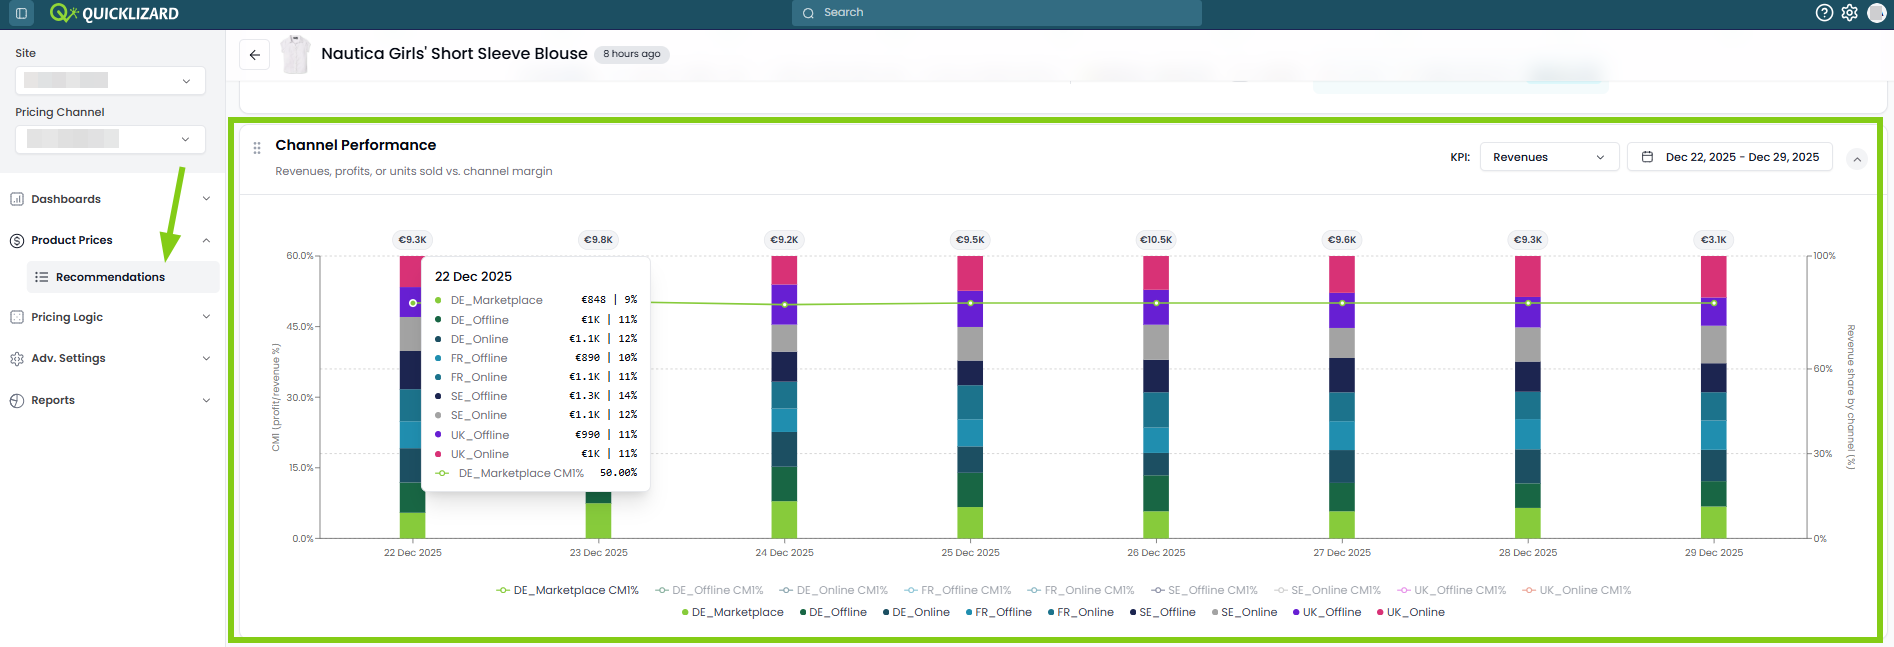Open the QuickLizard logo home
Image resolution: width=1894 pixels, height=647 pixels.
[114, 13]
